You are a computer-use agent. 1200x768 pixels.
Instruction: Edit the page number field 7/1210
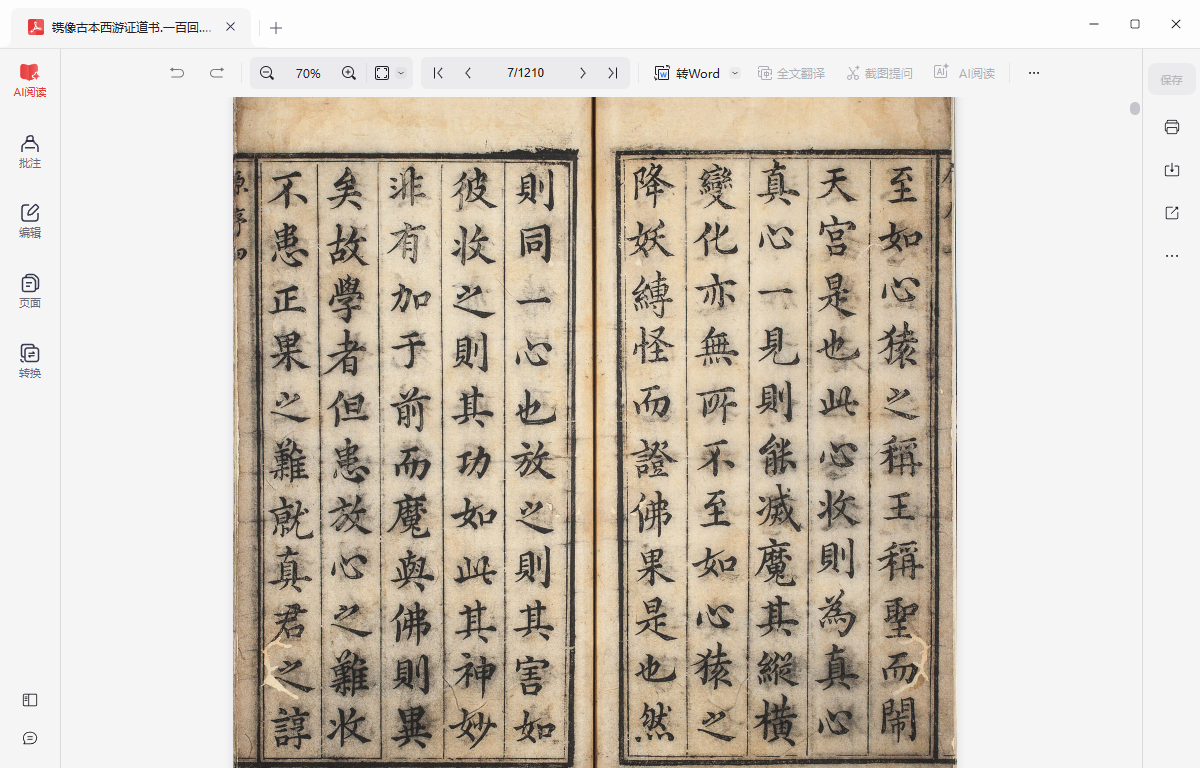click(525, 73)
